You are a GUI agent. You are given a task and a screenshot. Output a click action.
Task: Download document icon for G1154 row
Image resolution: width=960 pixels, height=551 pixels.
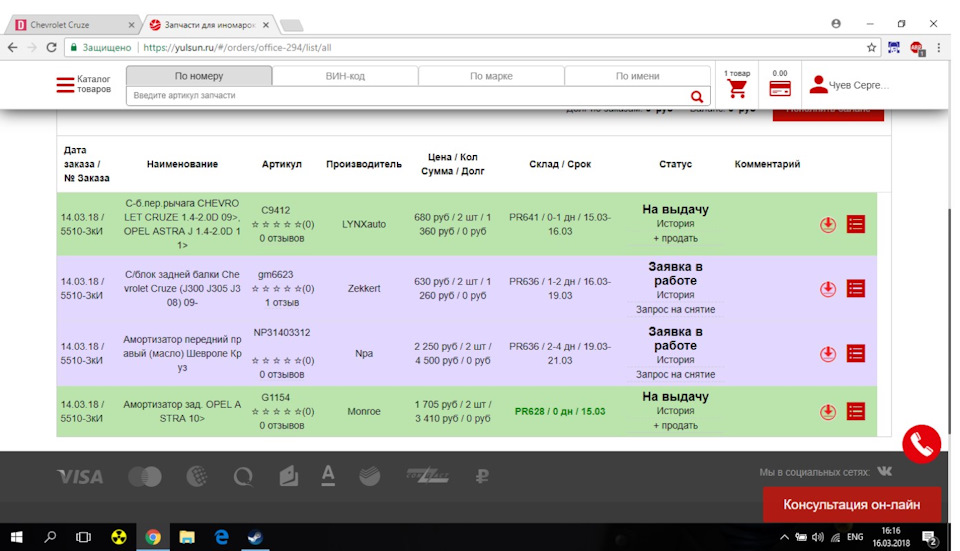tap(828, 412)
